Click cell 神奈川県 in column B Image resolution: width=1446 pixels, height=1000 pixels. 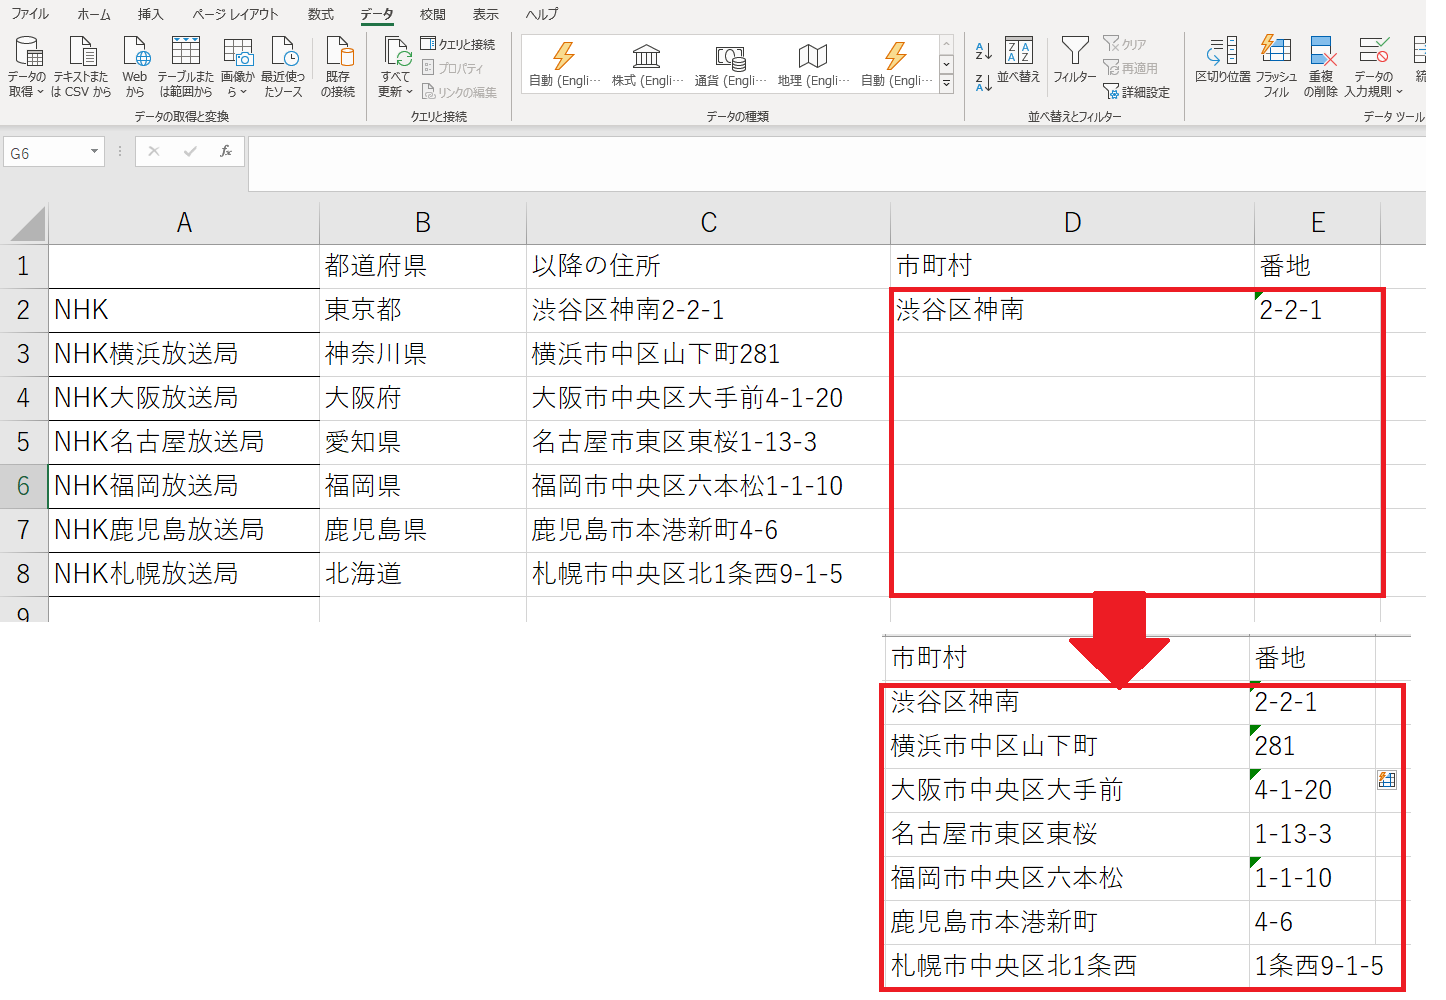pyautogui.click(x=423, y=354)
